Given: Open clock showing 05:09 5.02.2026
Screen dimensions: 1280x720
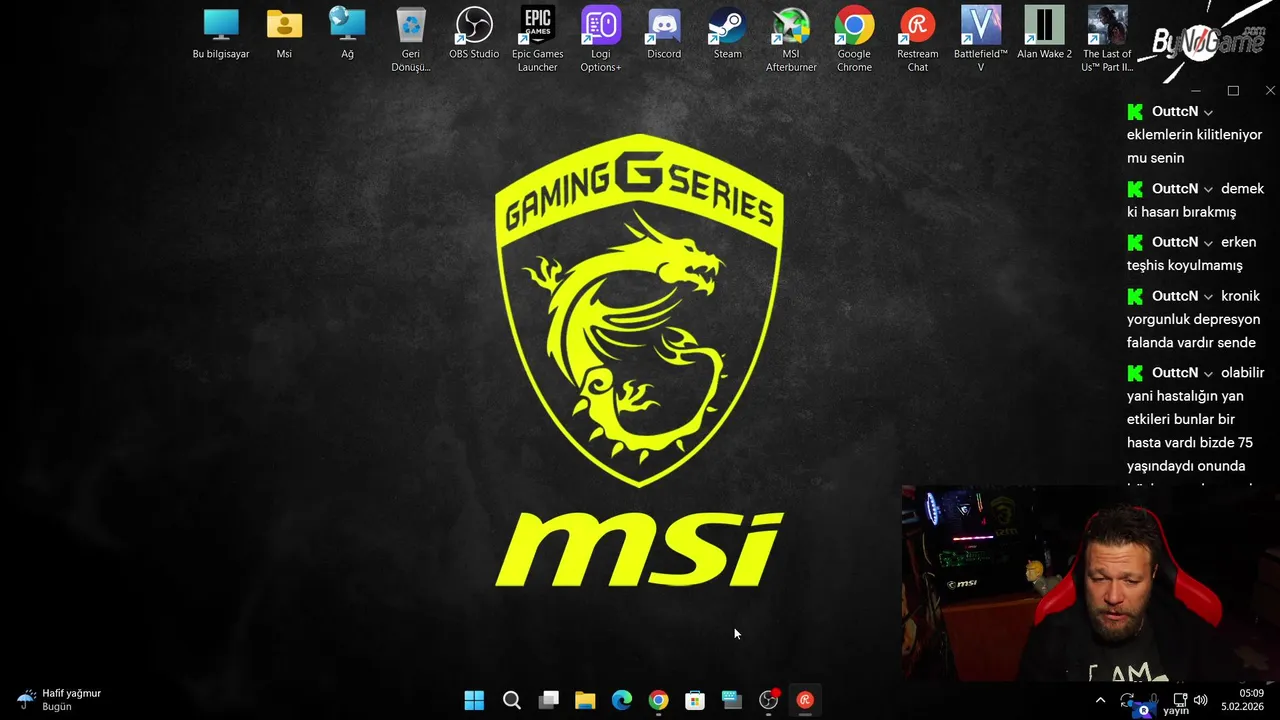Looking at the screenshot, I should click(1242, 700).
